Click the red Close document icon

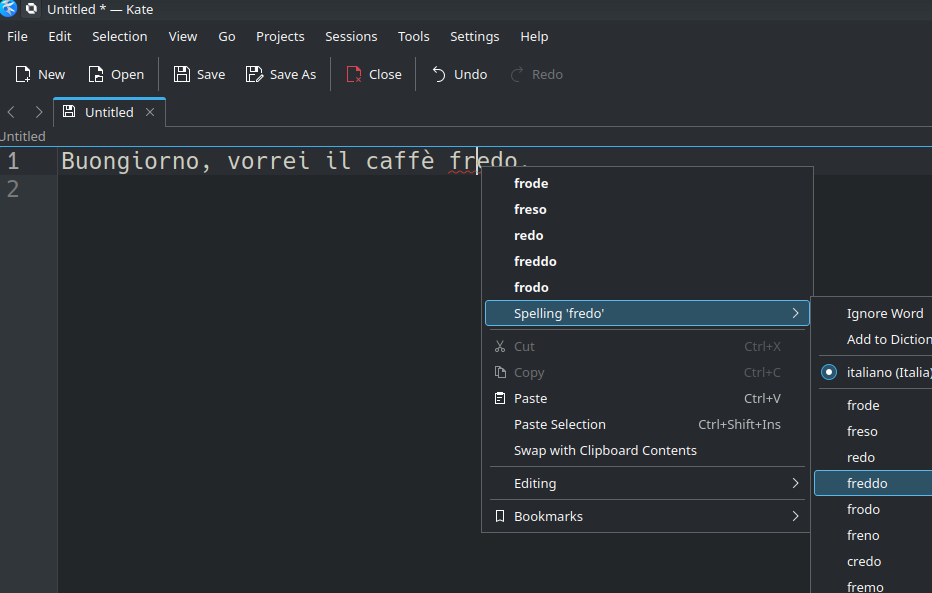[x=354, y=74]
